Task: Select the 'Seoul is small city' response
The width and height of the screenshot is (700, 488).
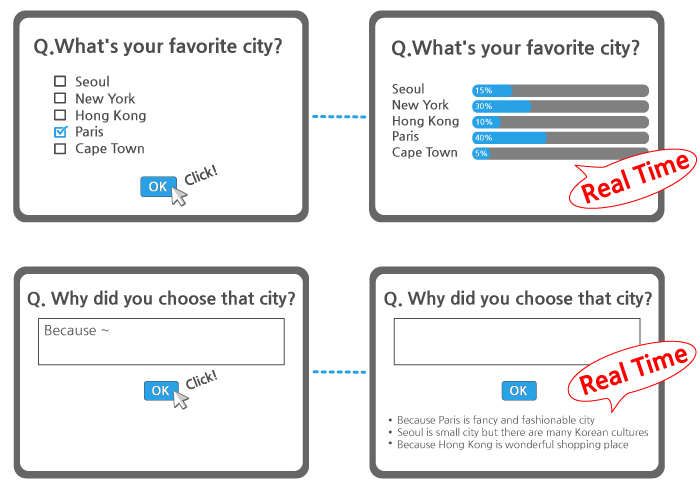Action: tap(522, 432)
